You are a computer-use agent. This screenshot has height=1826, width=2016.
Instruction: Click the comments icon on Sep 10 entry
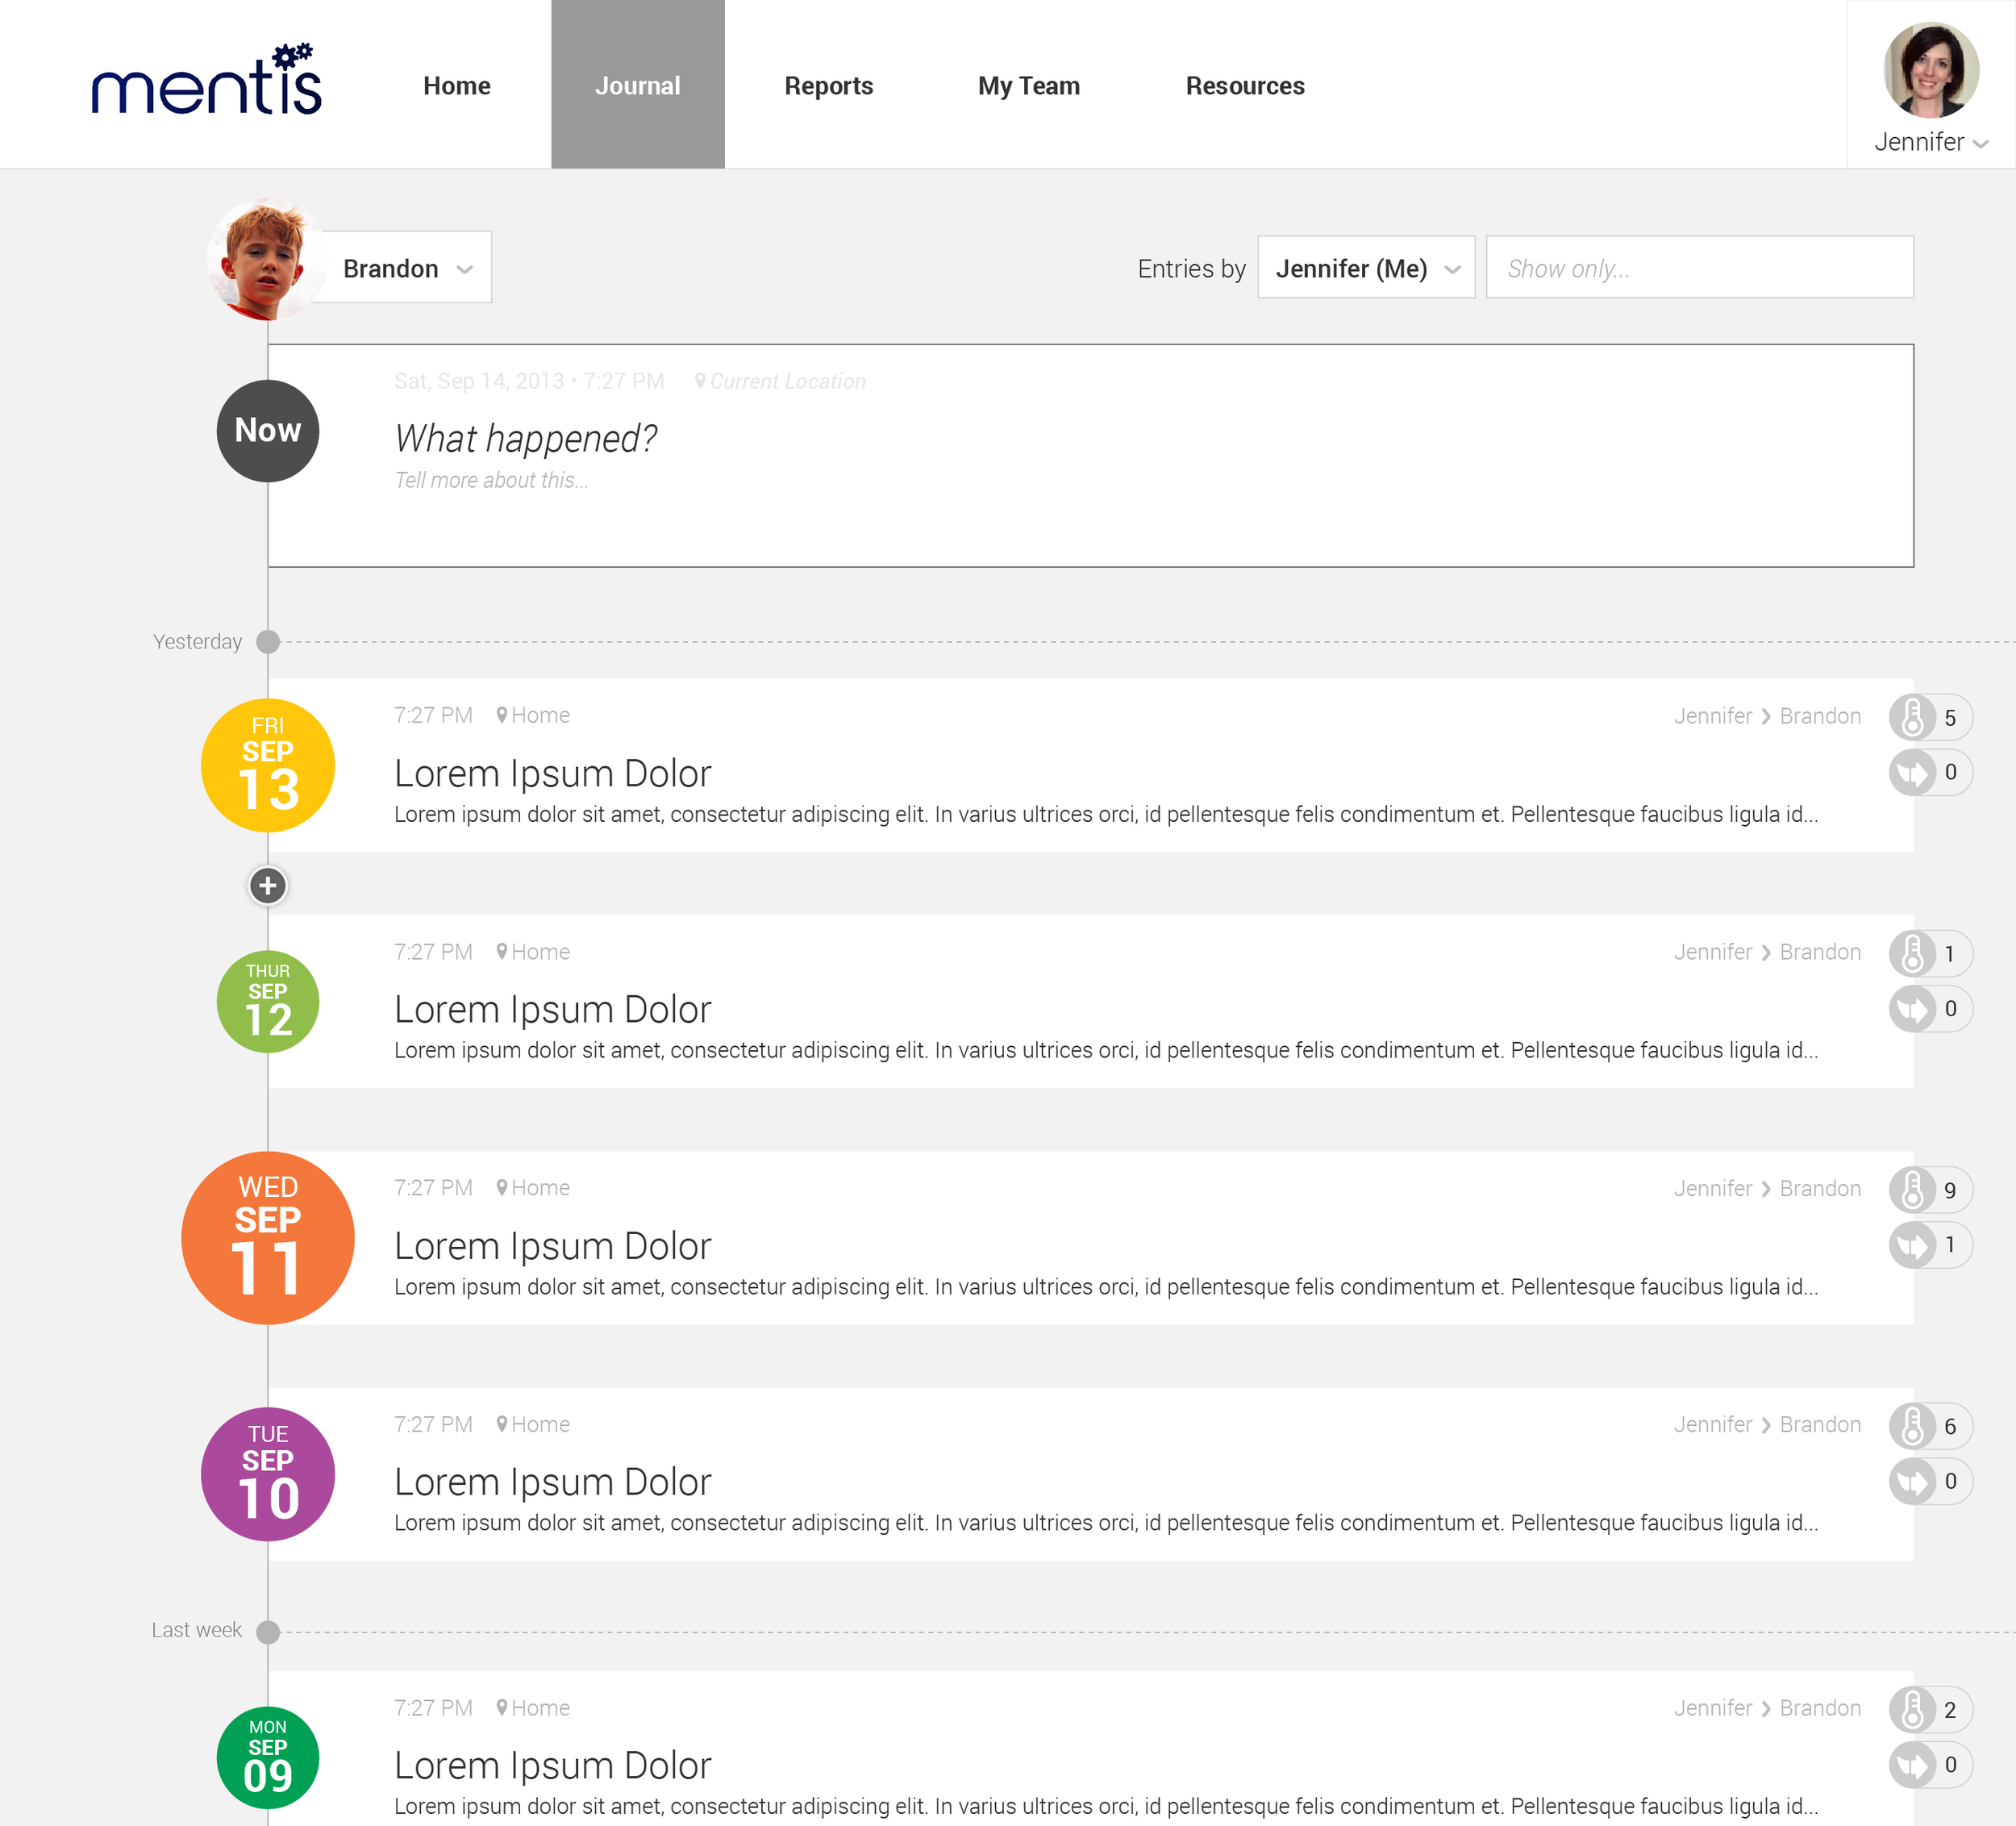1912,1480
